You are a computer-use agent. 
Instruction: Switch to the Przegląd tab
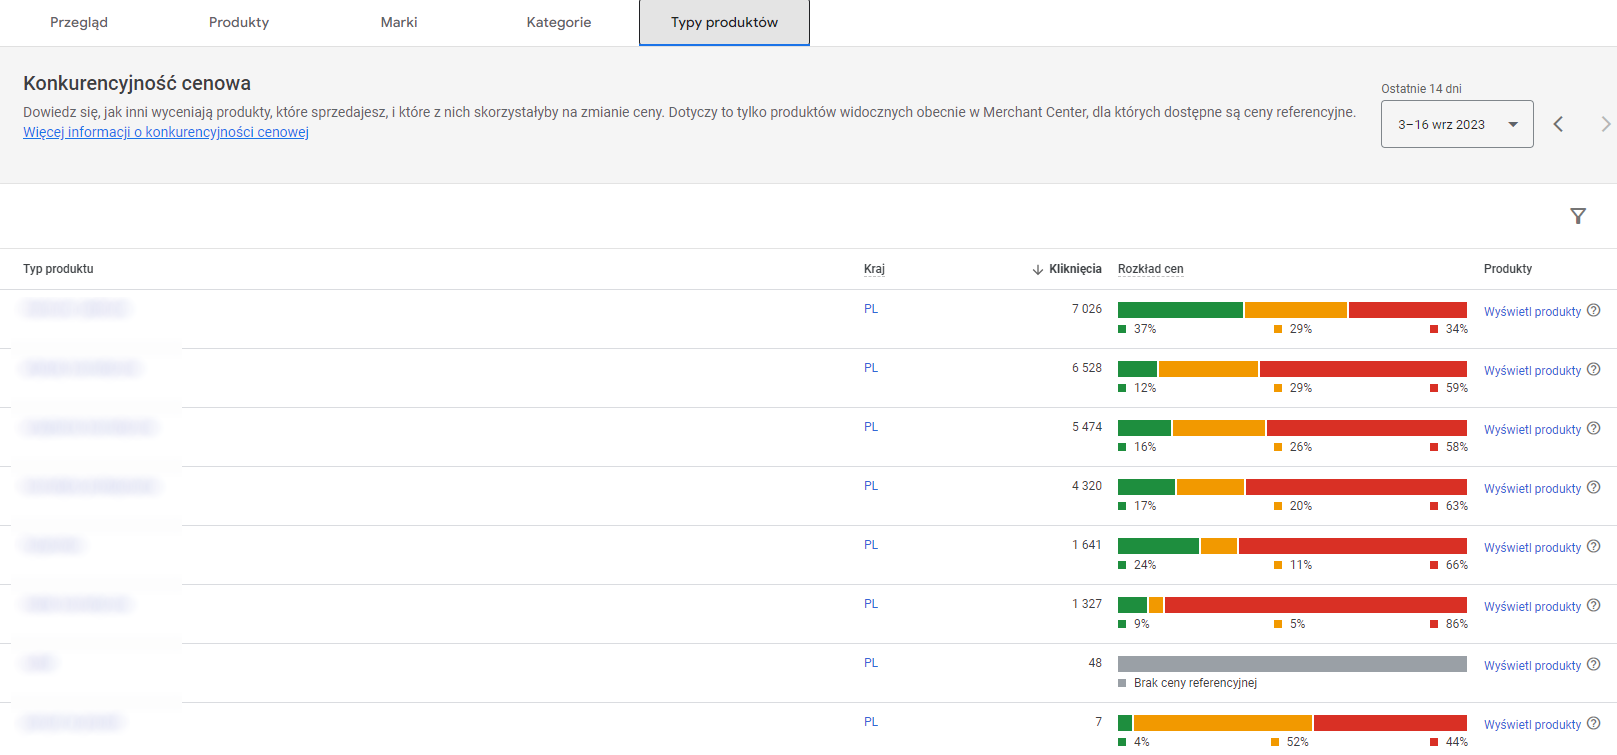79,22
